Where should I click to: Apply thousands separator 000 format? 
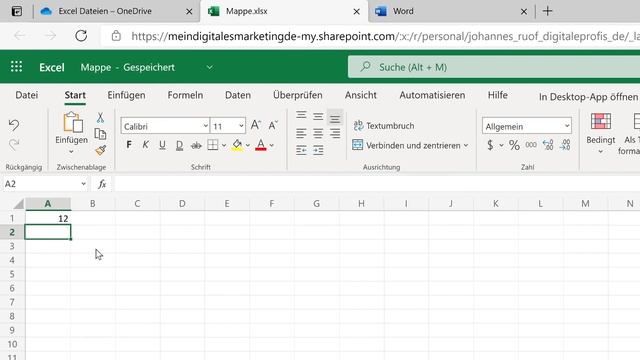(x=531, y=145)
